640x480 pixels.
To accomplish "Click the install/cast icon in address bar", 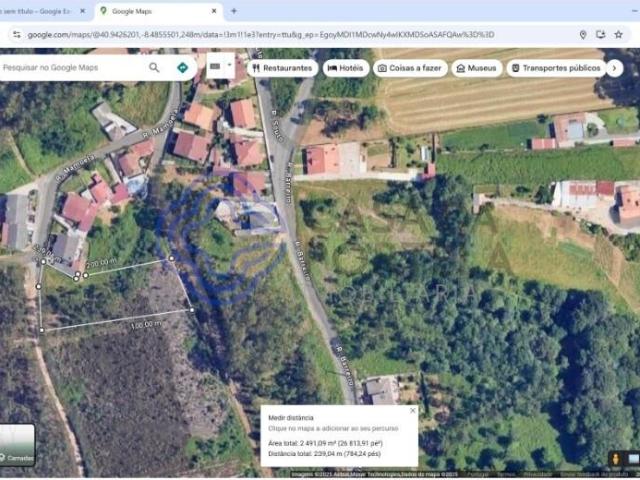I will pos(600,35).
